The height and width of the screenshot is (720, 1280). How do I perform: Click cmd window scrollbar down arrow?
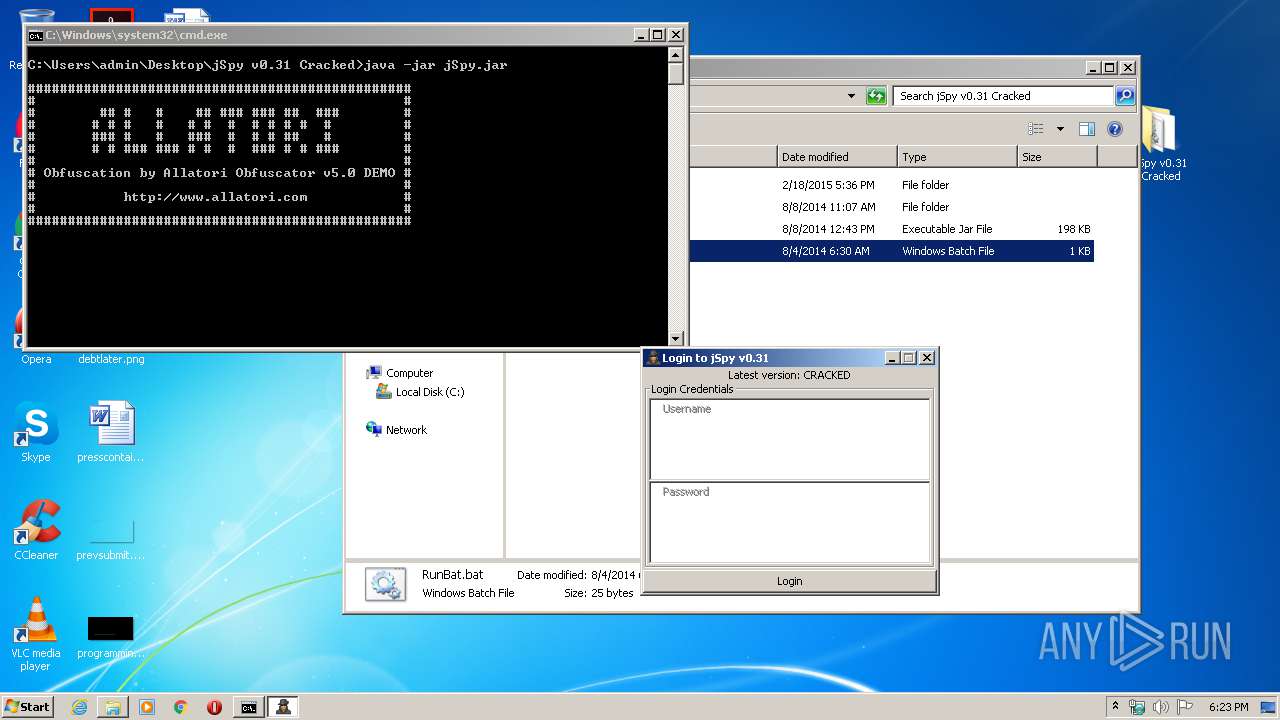(676, 339)
